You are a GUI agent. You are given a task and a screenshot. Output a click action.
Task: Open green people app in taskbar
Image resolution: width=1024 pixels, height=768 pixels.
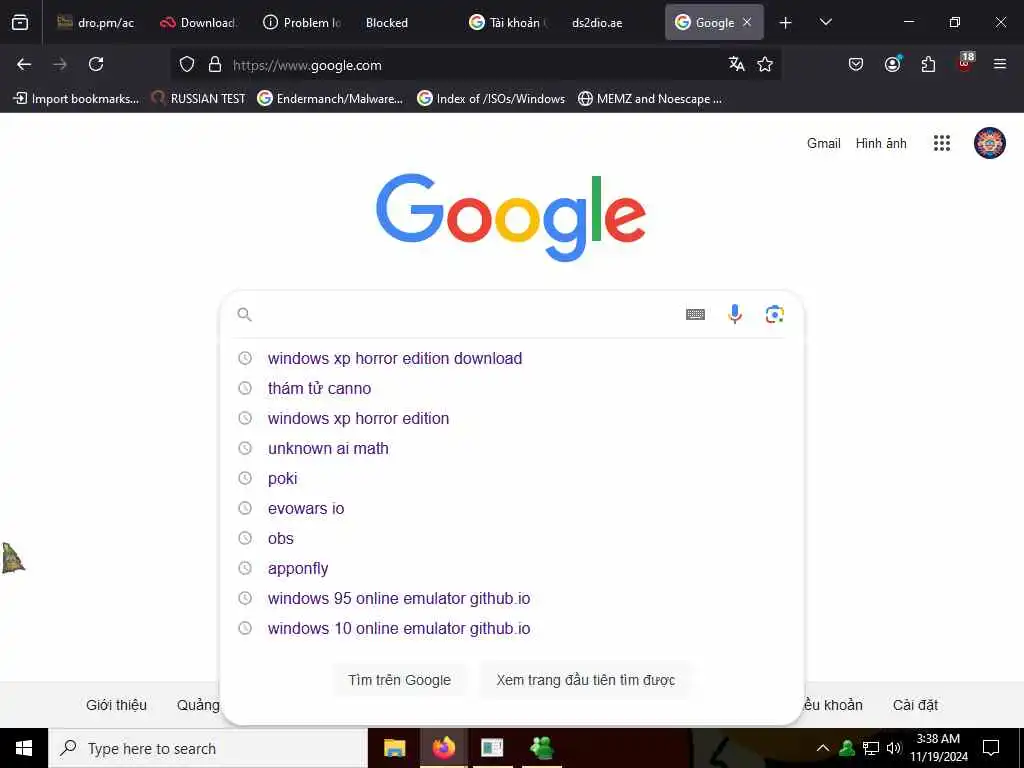click(542, 748)
